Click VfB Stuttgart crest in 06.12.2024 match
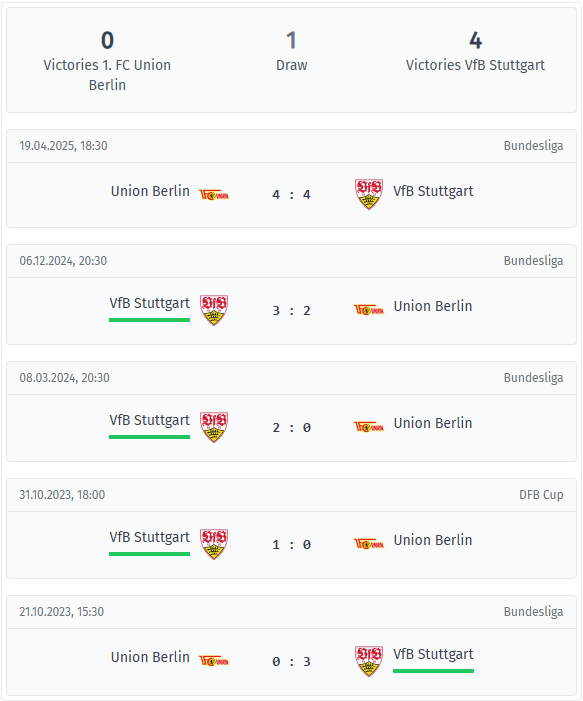The width and height of the screenshot is (583, 701). (214, 310)
